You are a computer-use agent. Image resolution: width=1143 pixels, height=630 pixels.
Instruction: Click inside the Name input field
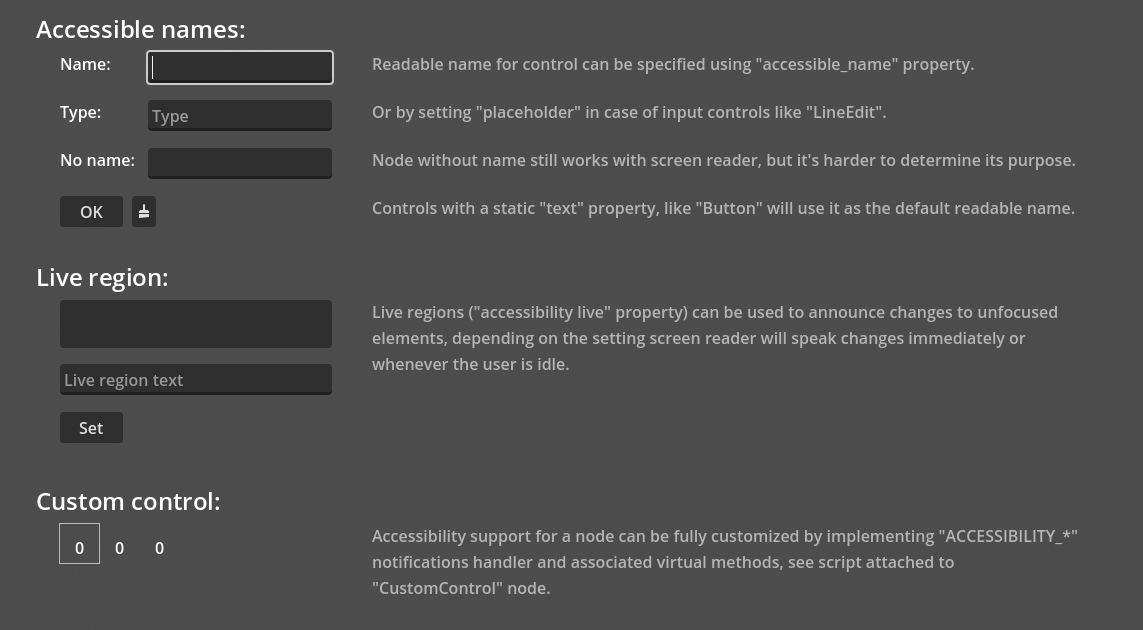(240, 67)
